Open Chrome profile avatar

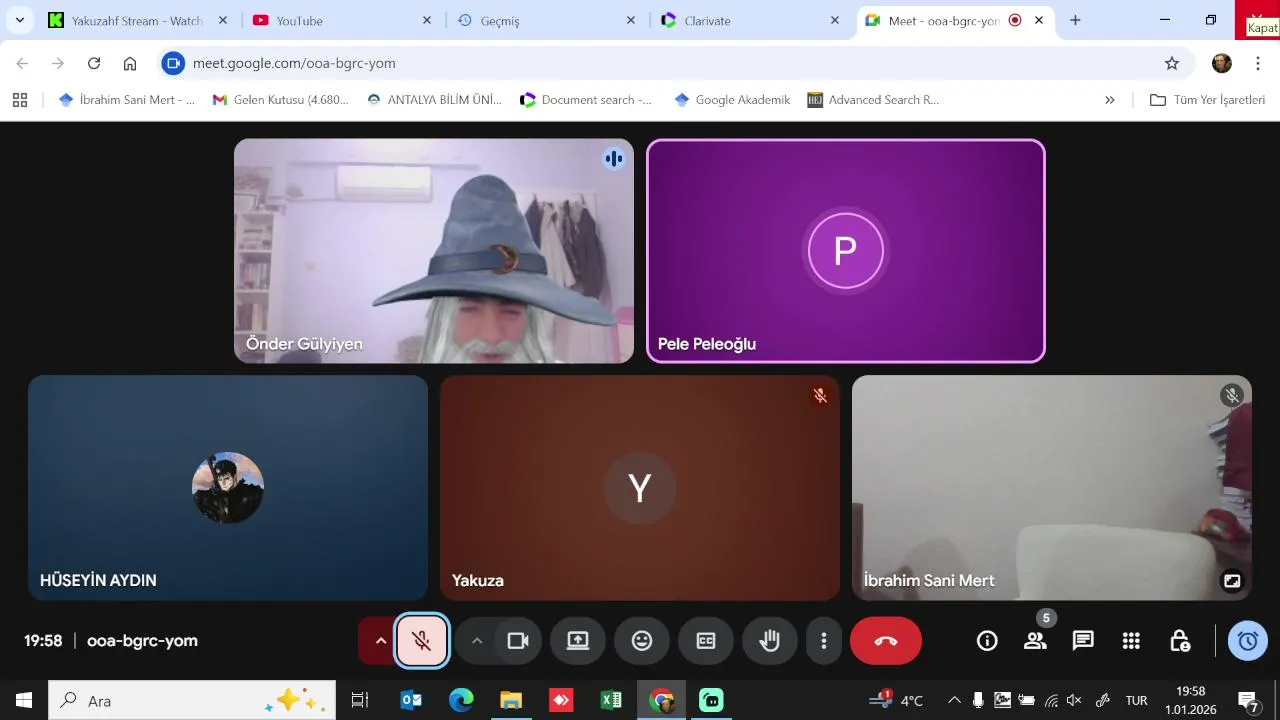[1222, 63]
